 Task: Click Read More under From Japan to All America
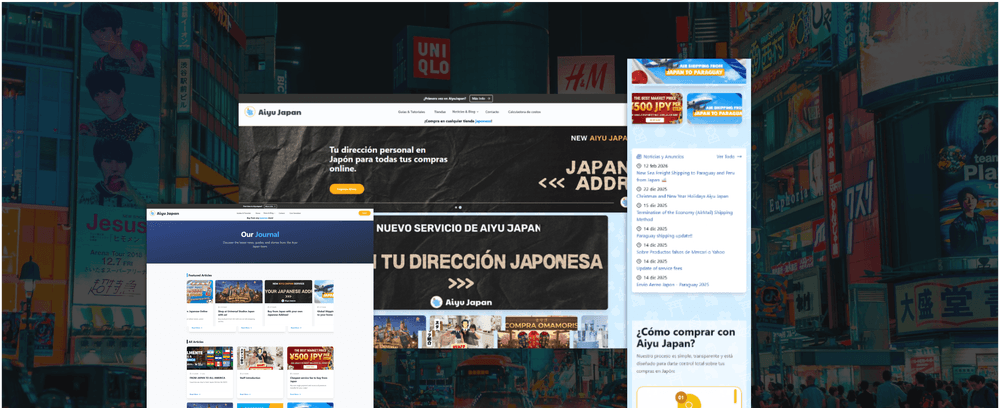pyautogui.click(x=195, y=395)
